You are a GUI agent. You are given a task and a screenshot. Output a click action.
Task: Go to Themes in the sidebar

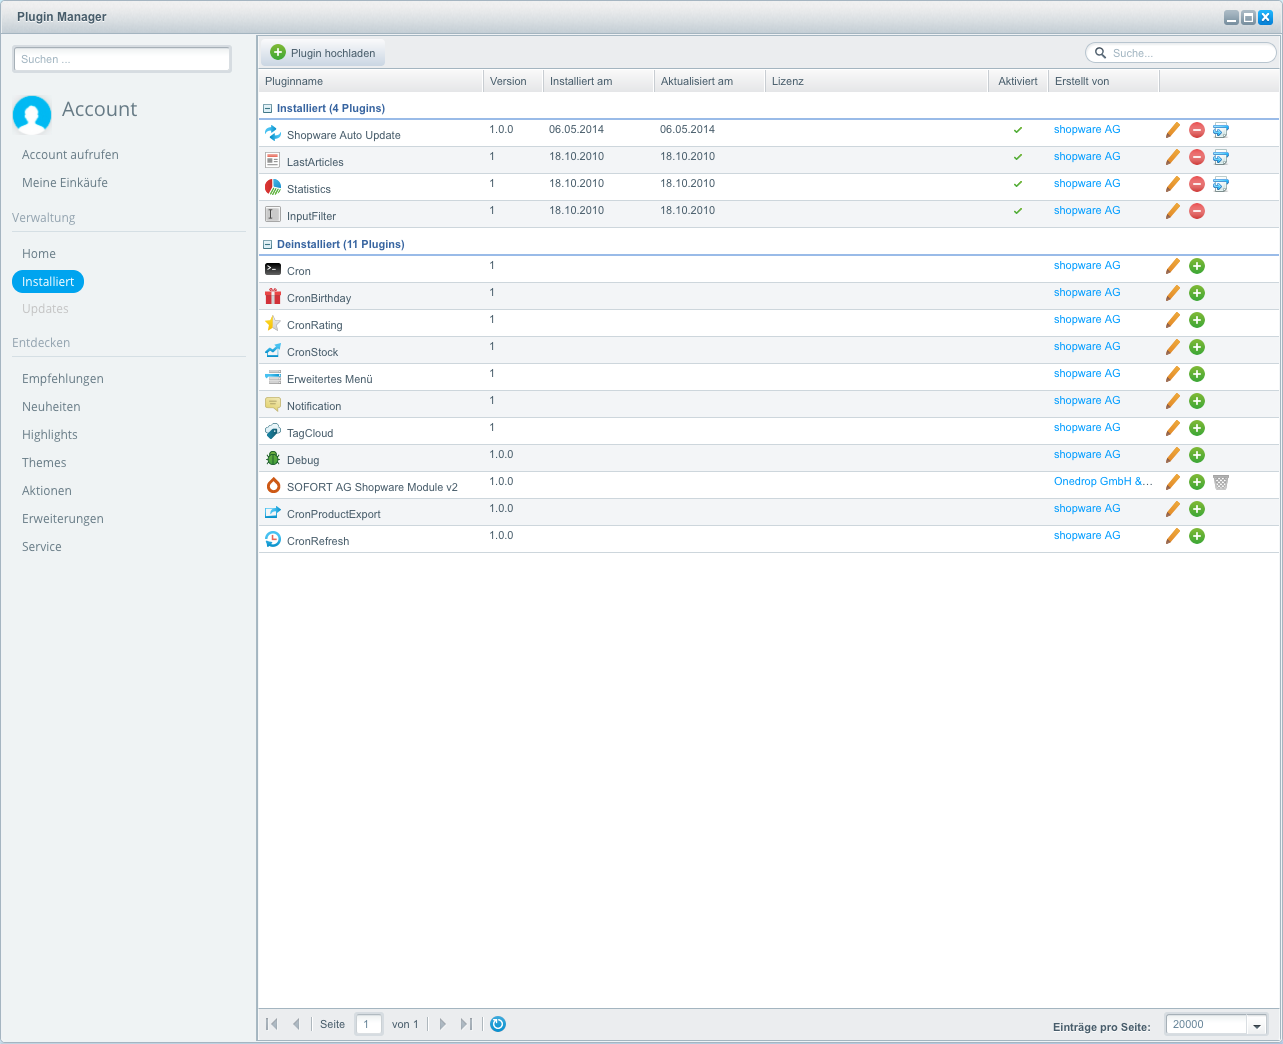point(44,463)
